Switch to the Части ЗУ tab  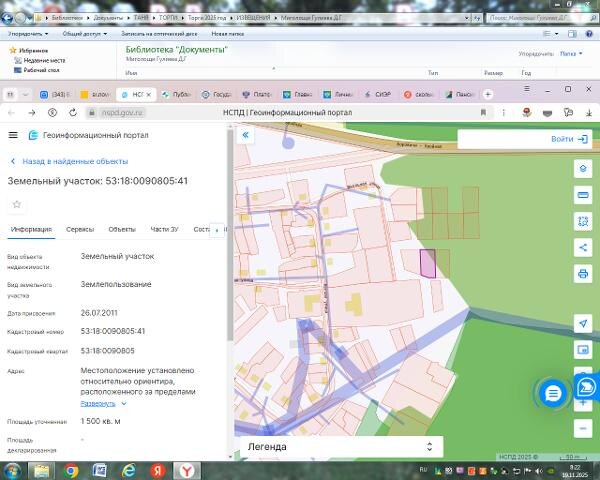164,229
